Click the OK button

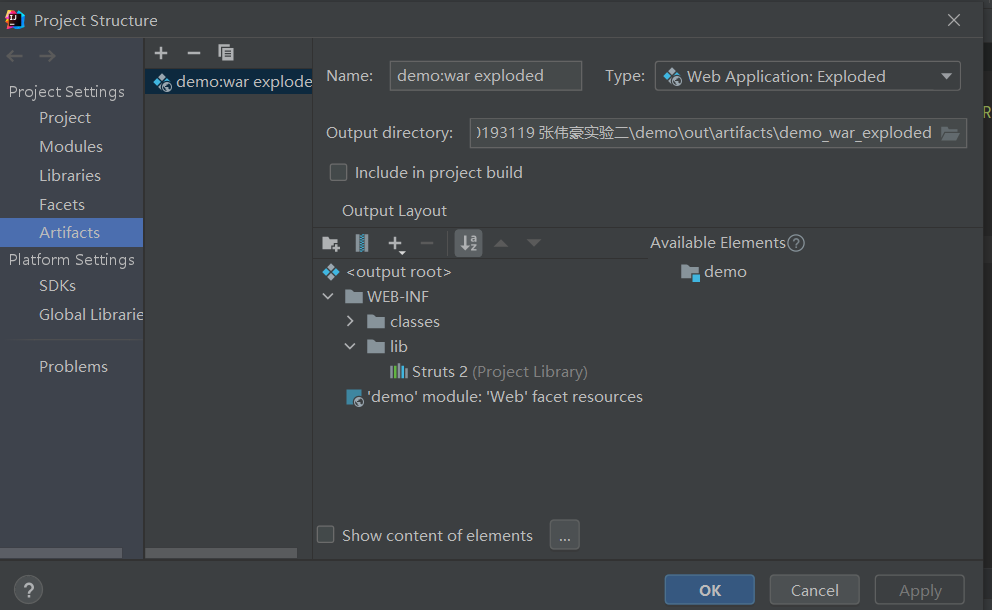[710, 590]
